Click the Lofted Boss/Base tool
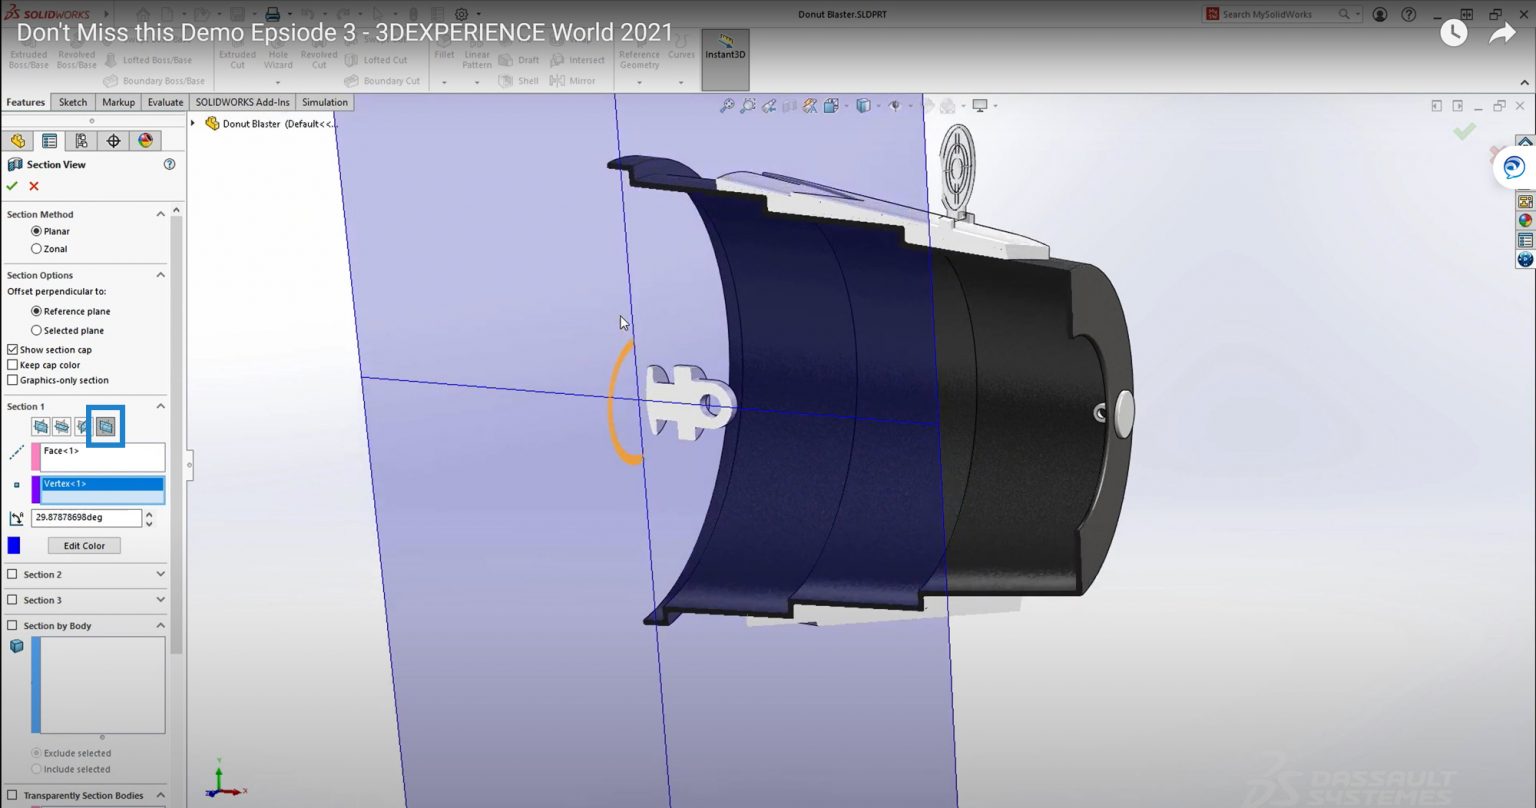This screenshot has width=1536, height=808. [148, 60]
